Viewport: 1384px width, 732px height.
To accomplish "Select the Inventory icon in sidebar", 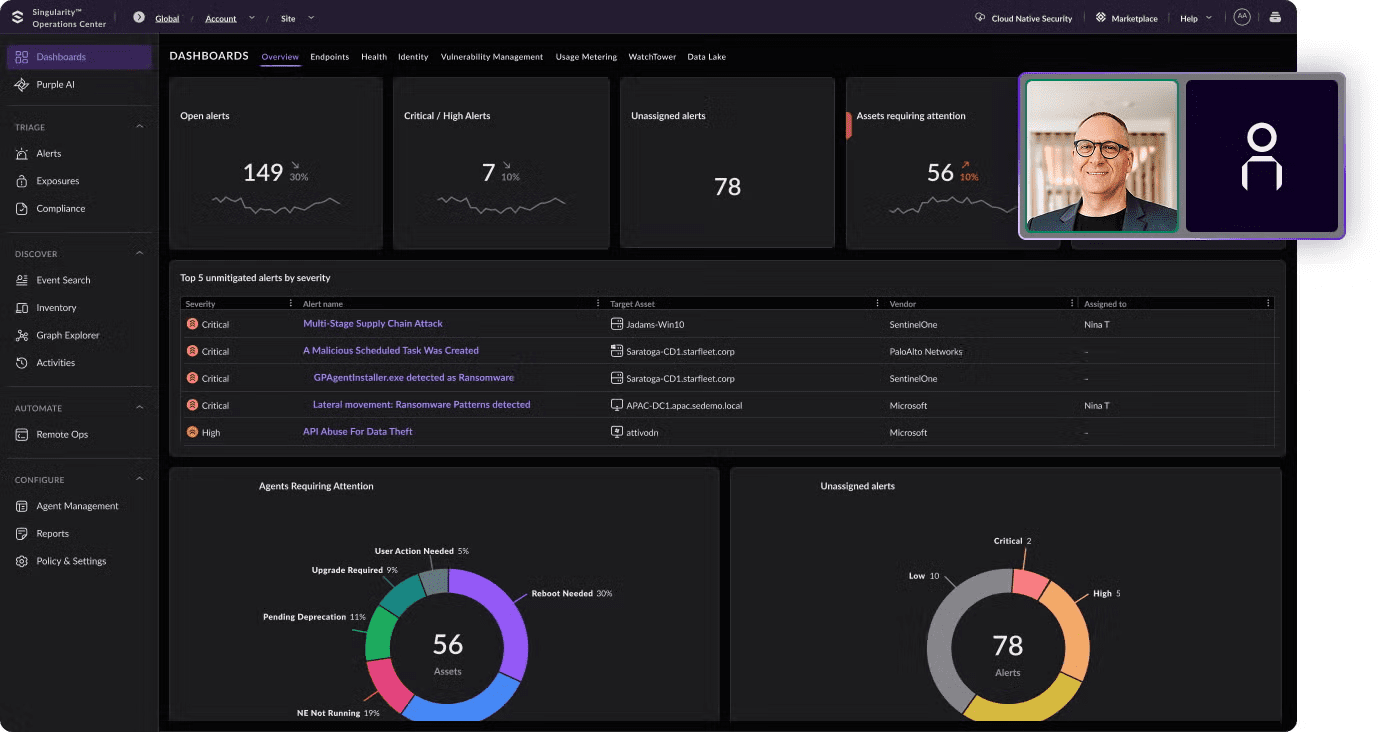I will 21,307.
